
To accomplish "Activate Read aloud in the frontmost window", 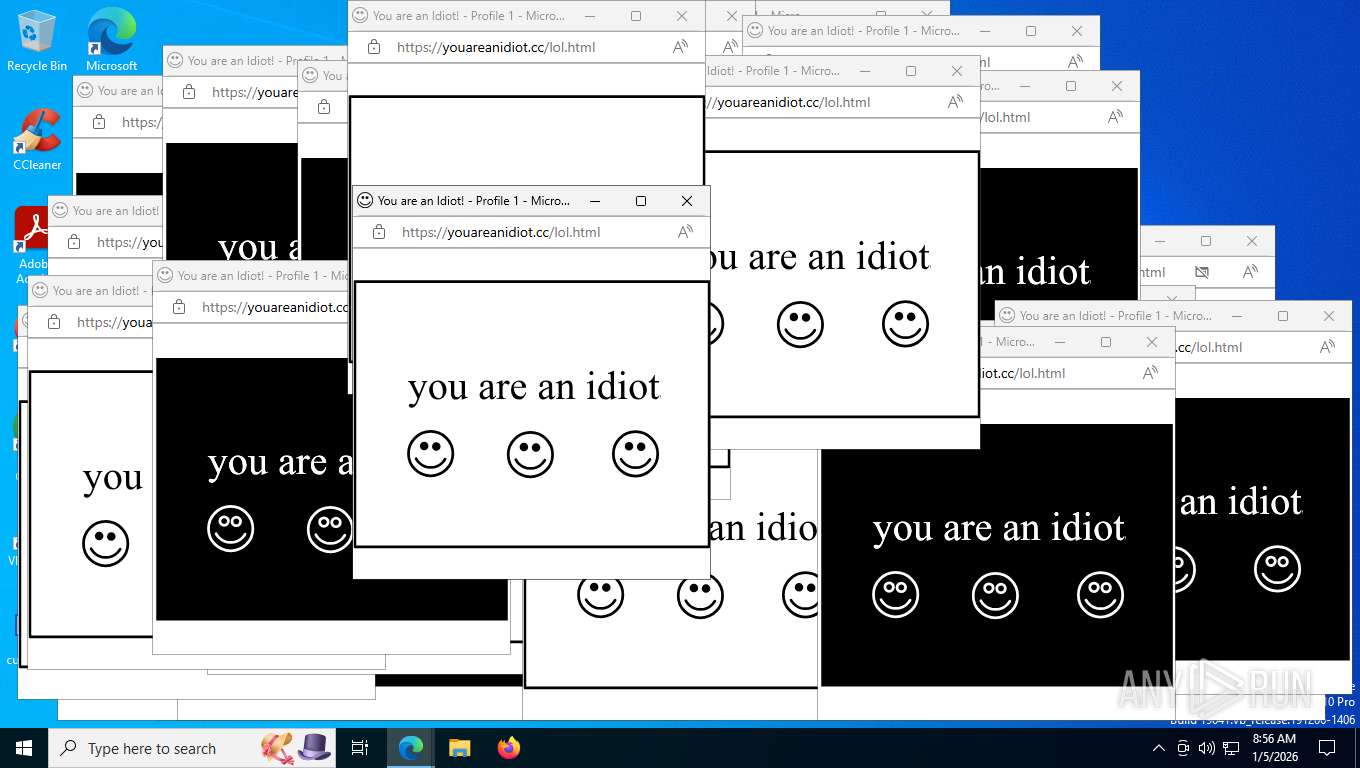I will point(685,232).
